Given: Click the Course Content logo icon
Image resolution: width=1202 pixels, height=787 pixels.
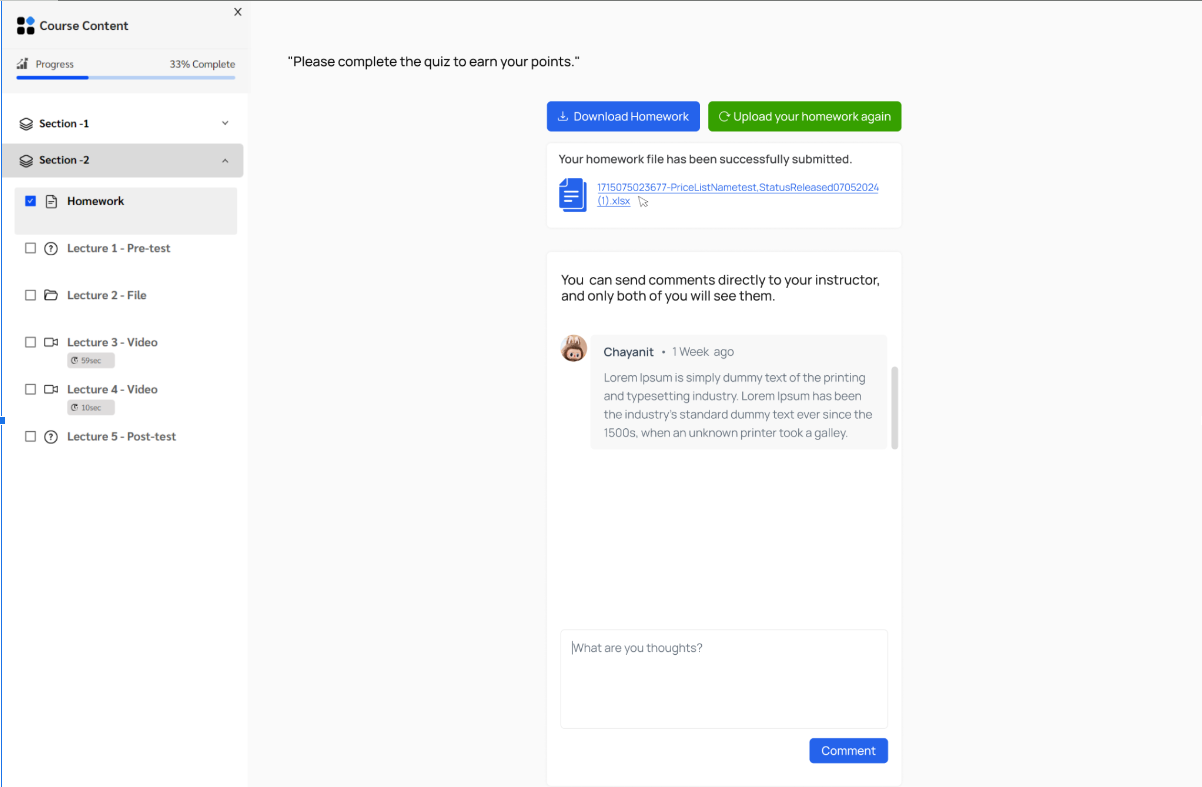Looking at the screenshot, I should click(26, 26).
